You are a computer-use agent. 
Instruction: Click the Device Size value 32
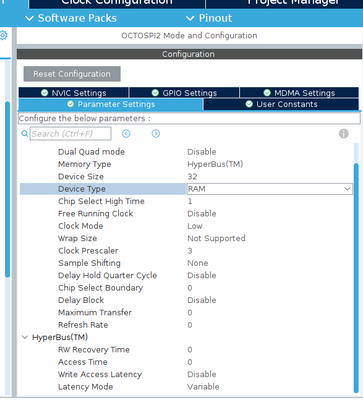pyautogui.click(x=192, y=177)
